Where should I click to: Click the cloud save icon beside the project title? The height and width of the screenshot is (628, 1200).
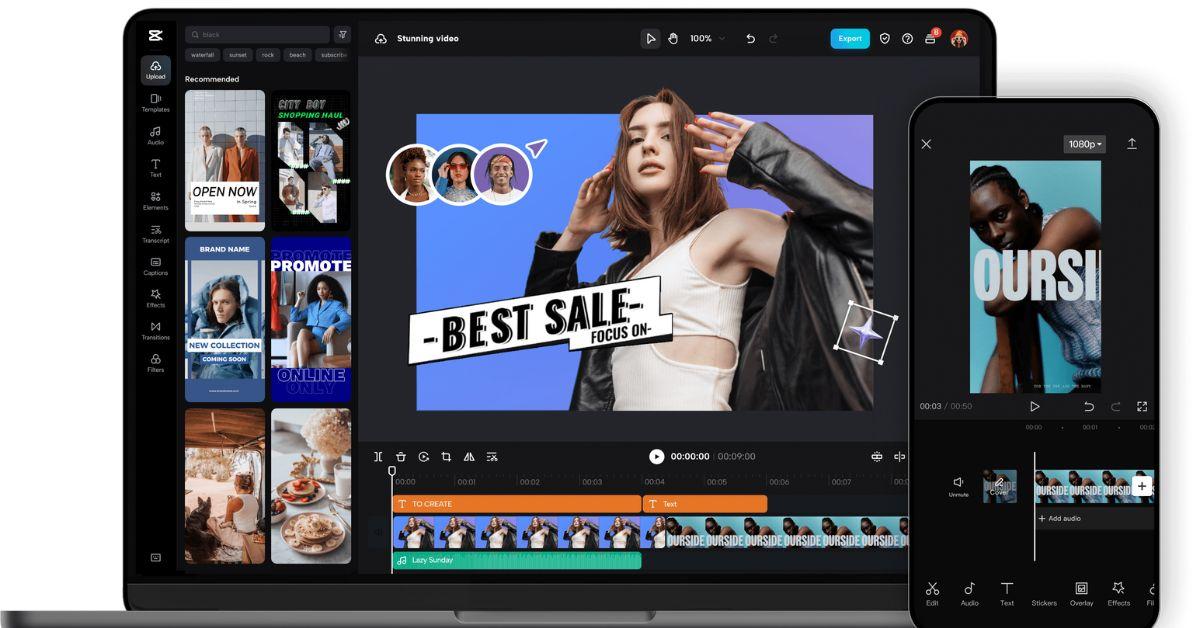[381, 39]
